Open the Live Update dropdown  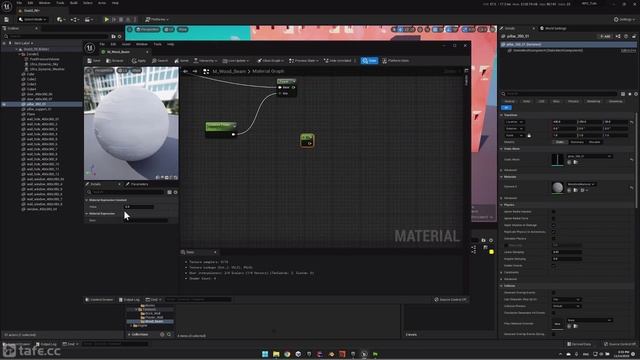click(x=236, y=60)
